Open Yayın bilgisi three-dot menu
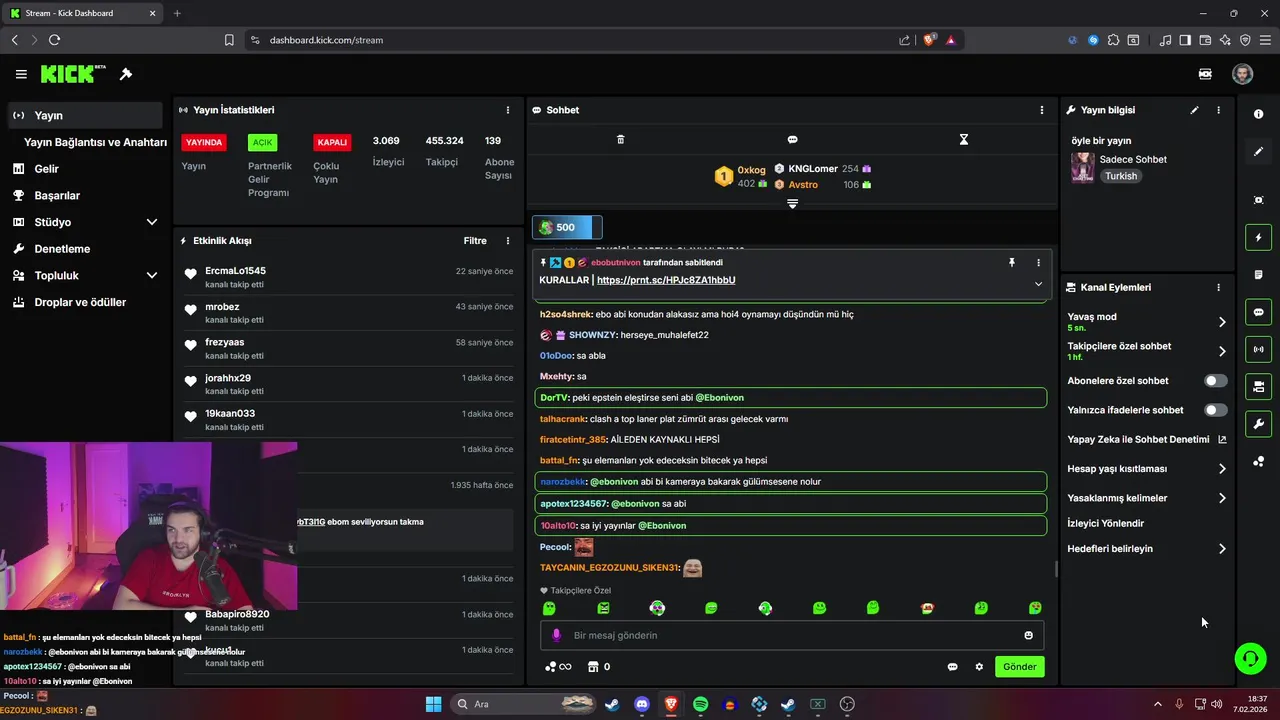 (1218, 110)
